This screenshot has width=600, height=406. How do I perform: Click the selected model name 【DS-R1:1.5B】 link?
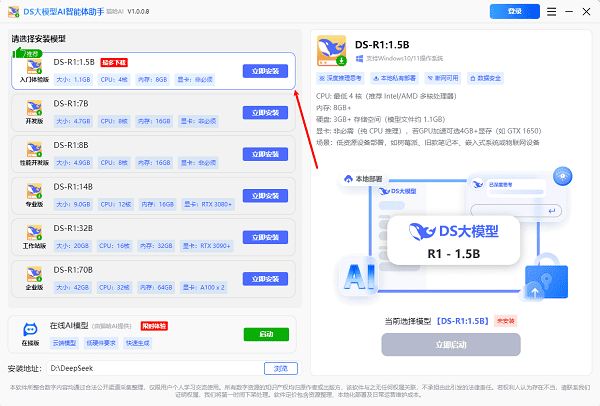463,321
